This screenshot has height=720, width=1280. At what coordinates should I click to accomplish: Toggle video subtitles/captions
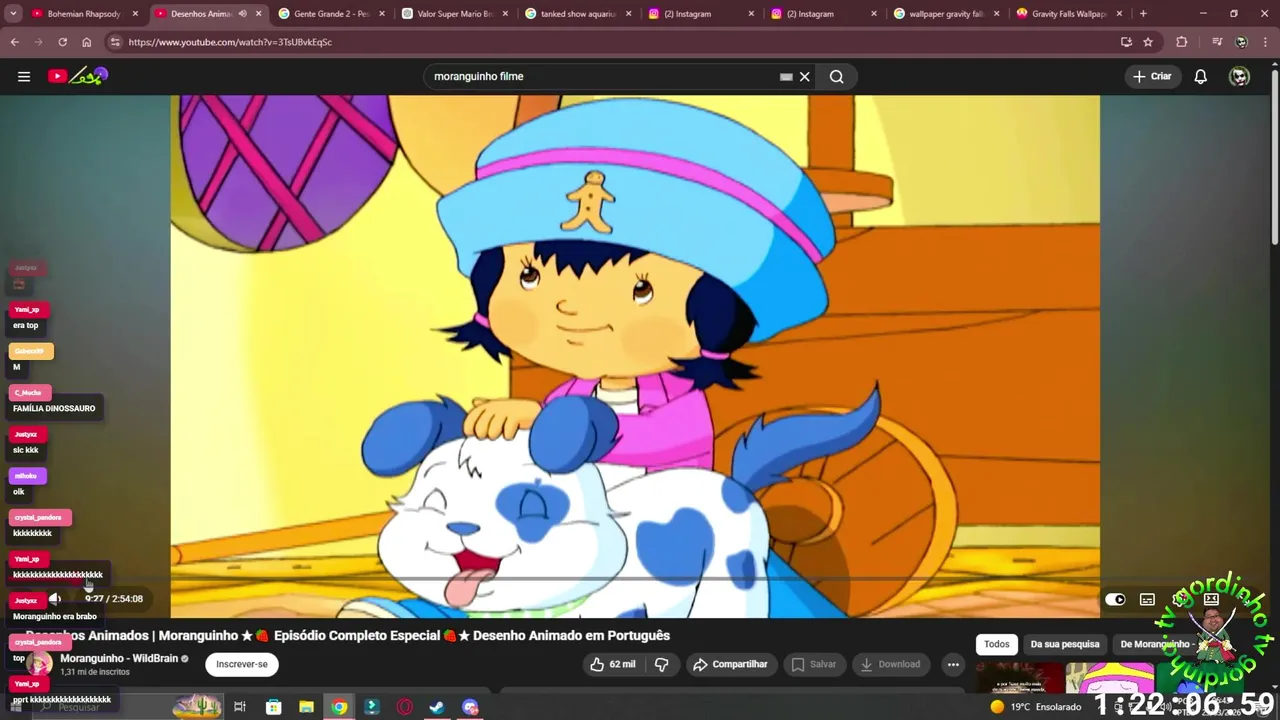coord(1147,599)
